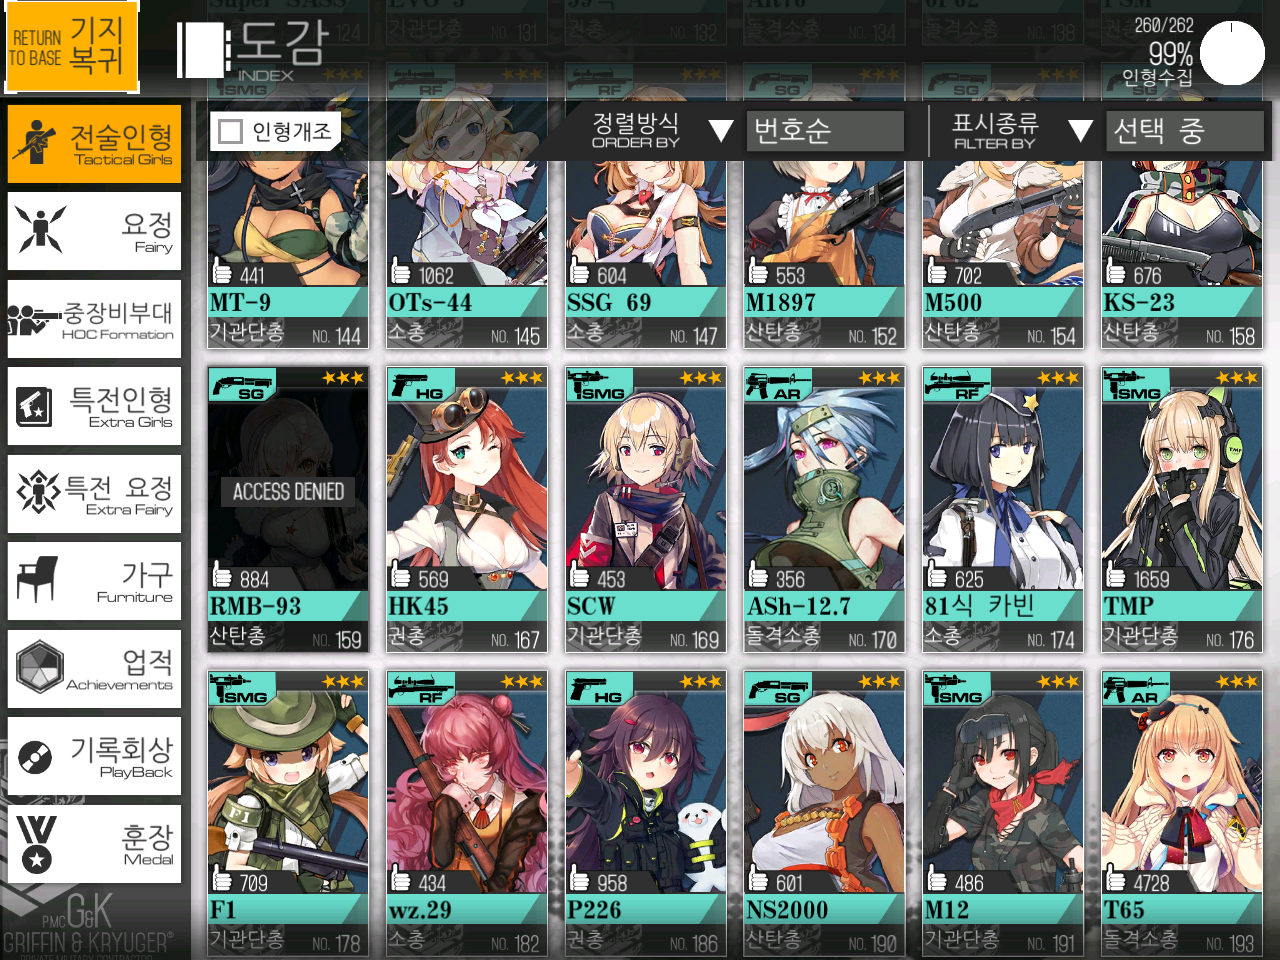
Task: Open the Medal section icon
Action: 36,845
